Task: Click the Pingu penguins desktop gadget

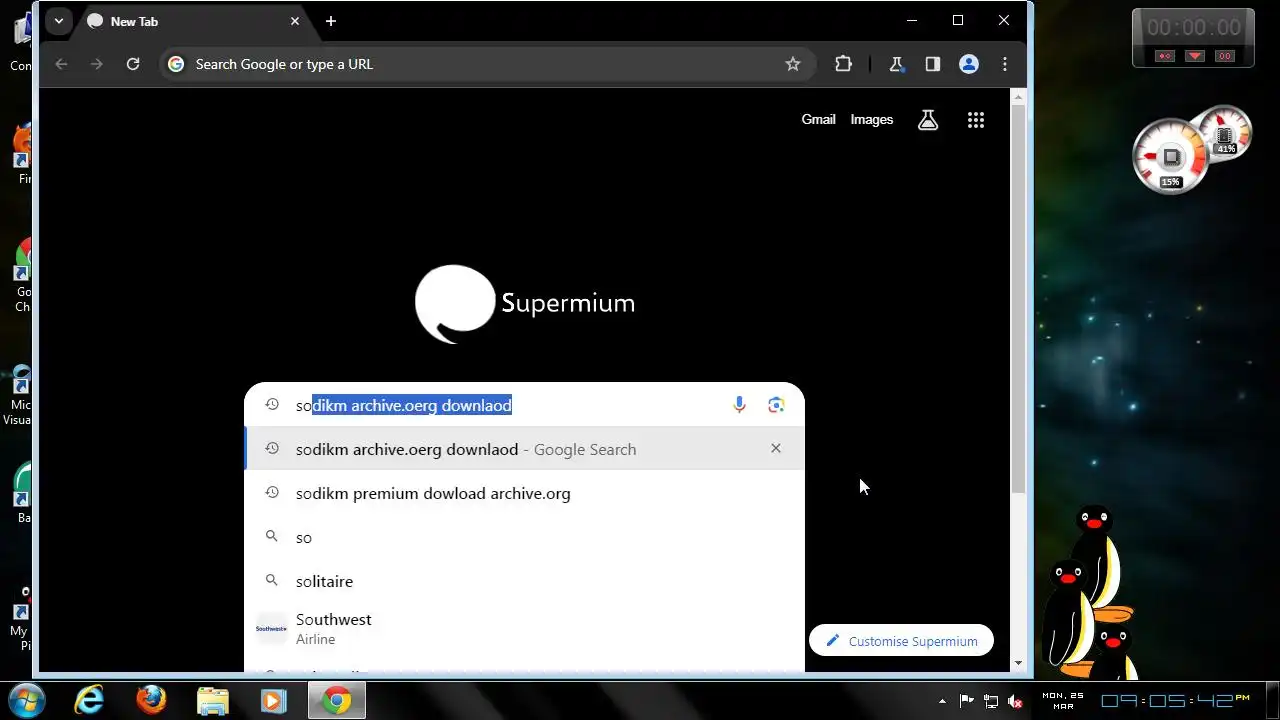Action: (1089, 592)
